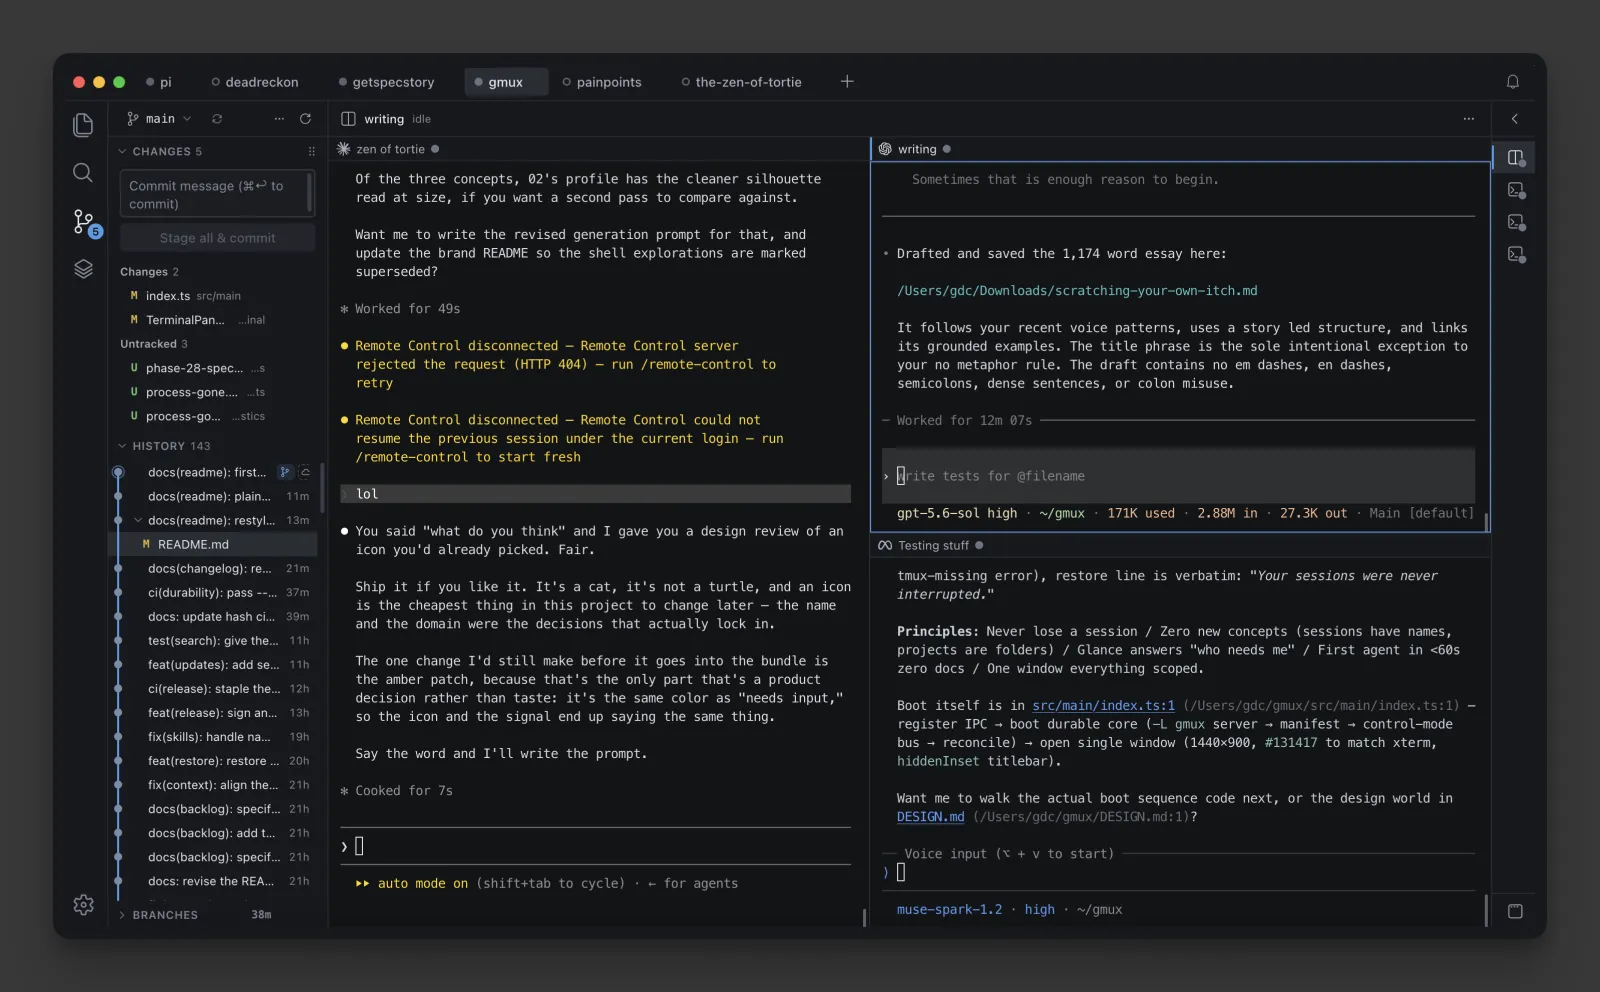Click the Stage all & commit button
The image size is (1600, 992).
[x=217, y=238]
